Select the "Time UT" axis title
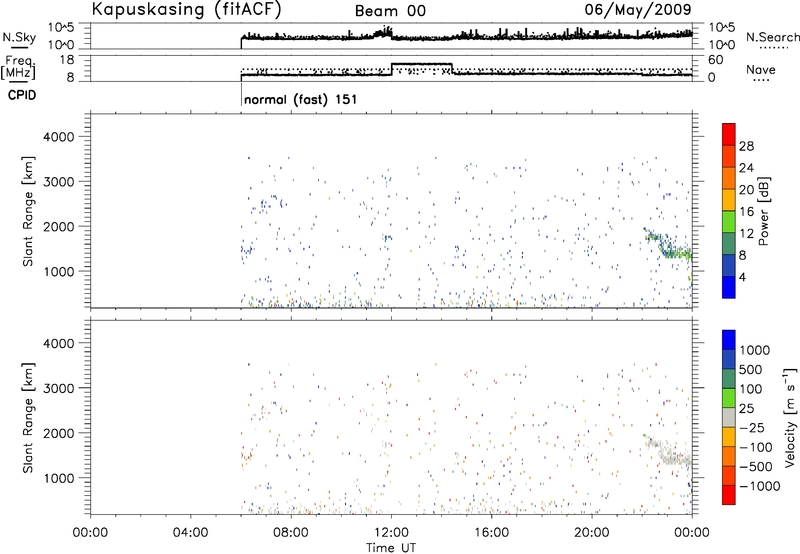Image resolution: width=800 pixels, height=554 pixels. 391,548
